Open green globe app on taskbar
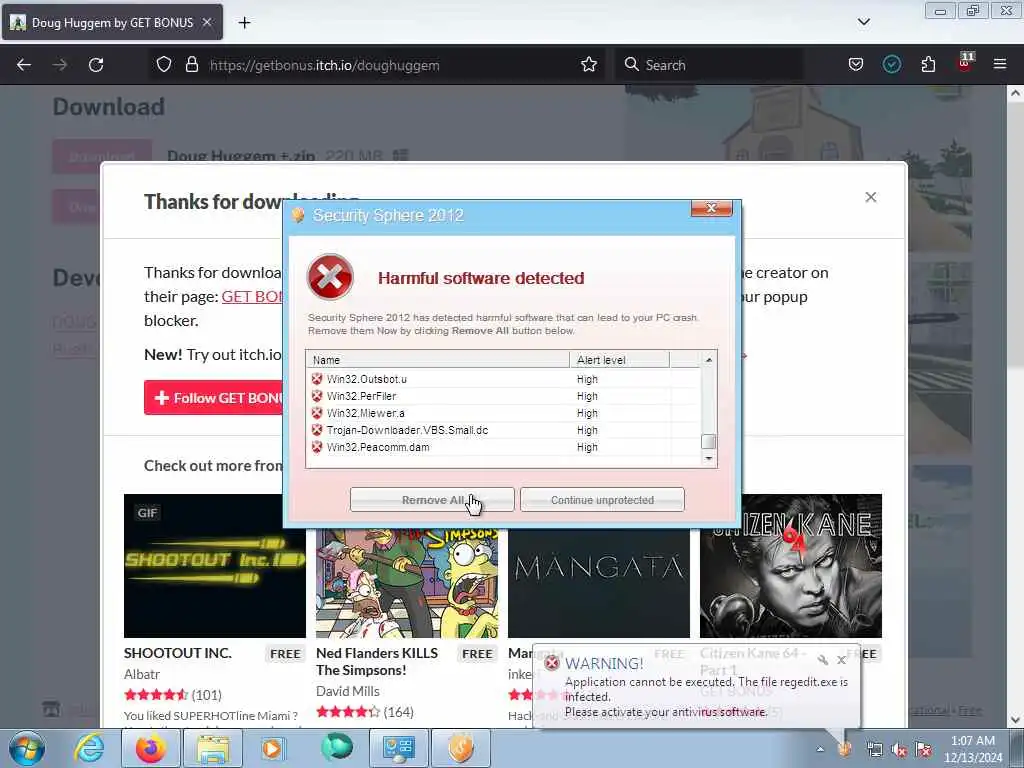The height and width of the screenshot is (768, 1024). (x=336, y=748)
